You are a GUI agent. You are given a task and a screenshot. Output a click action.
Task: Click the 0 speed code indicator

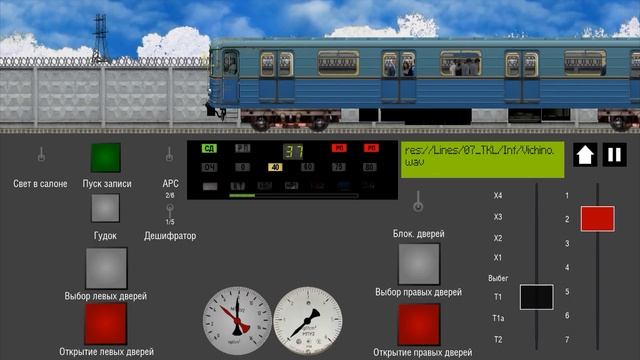pos(242,167)
